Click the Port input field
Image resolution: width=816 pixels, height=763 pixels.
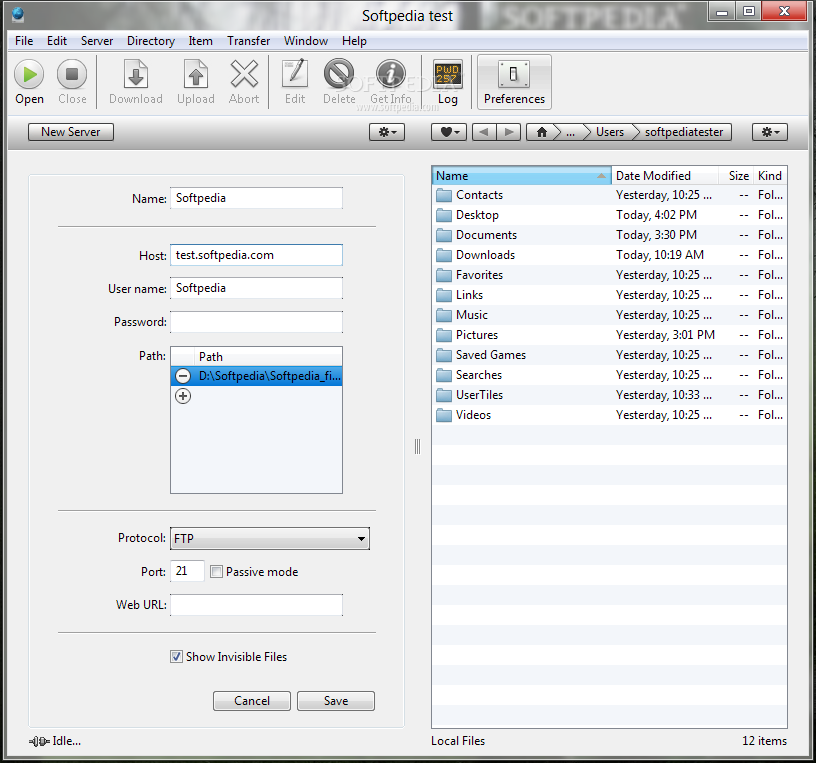tap(187, 571)
